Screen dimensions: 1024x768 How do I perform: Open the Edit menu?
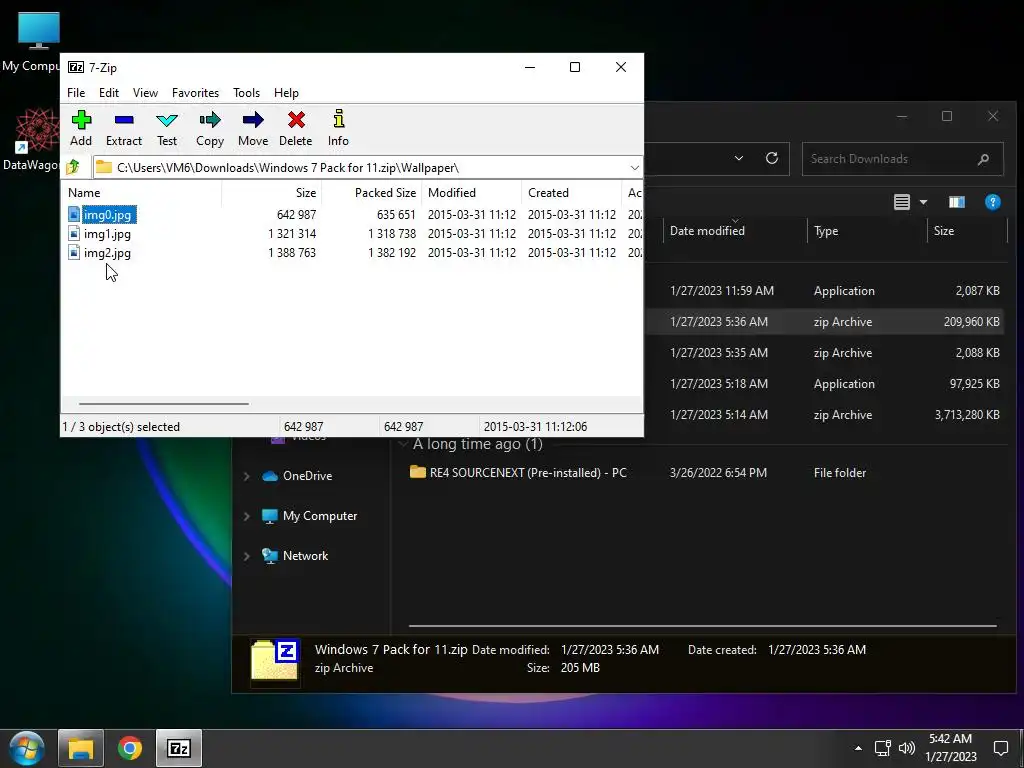click(108, 93)
